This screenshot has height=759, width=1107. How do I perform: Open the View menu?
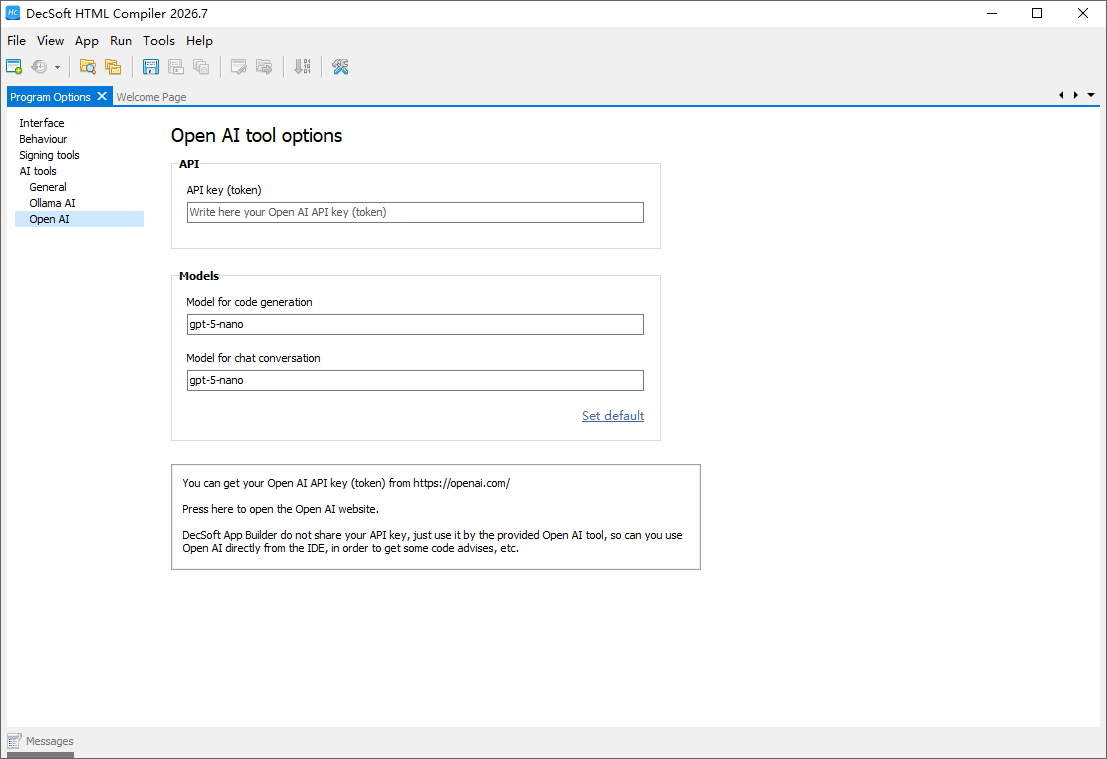click(x=50, y=41)
